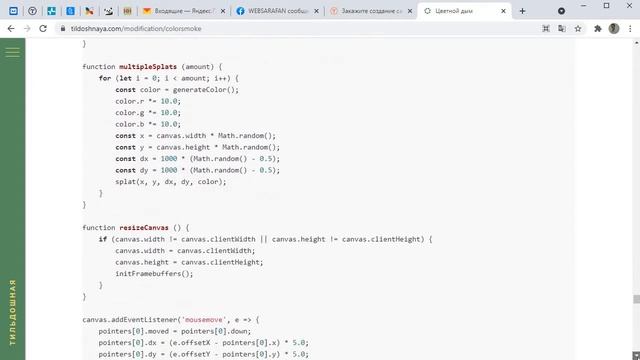Screen dimensions: 640x360
Task: Open the extensions puzzle-piece menu
Action: 598,29
